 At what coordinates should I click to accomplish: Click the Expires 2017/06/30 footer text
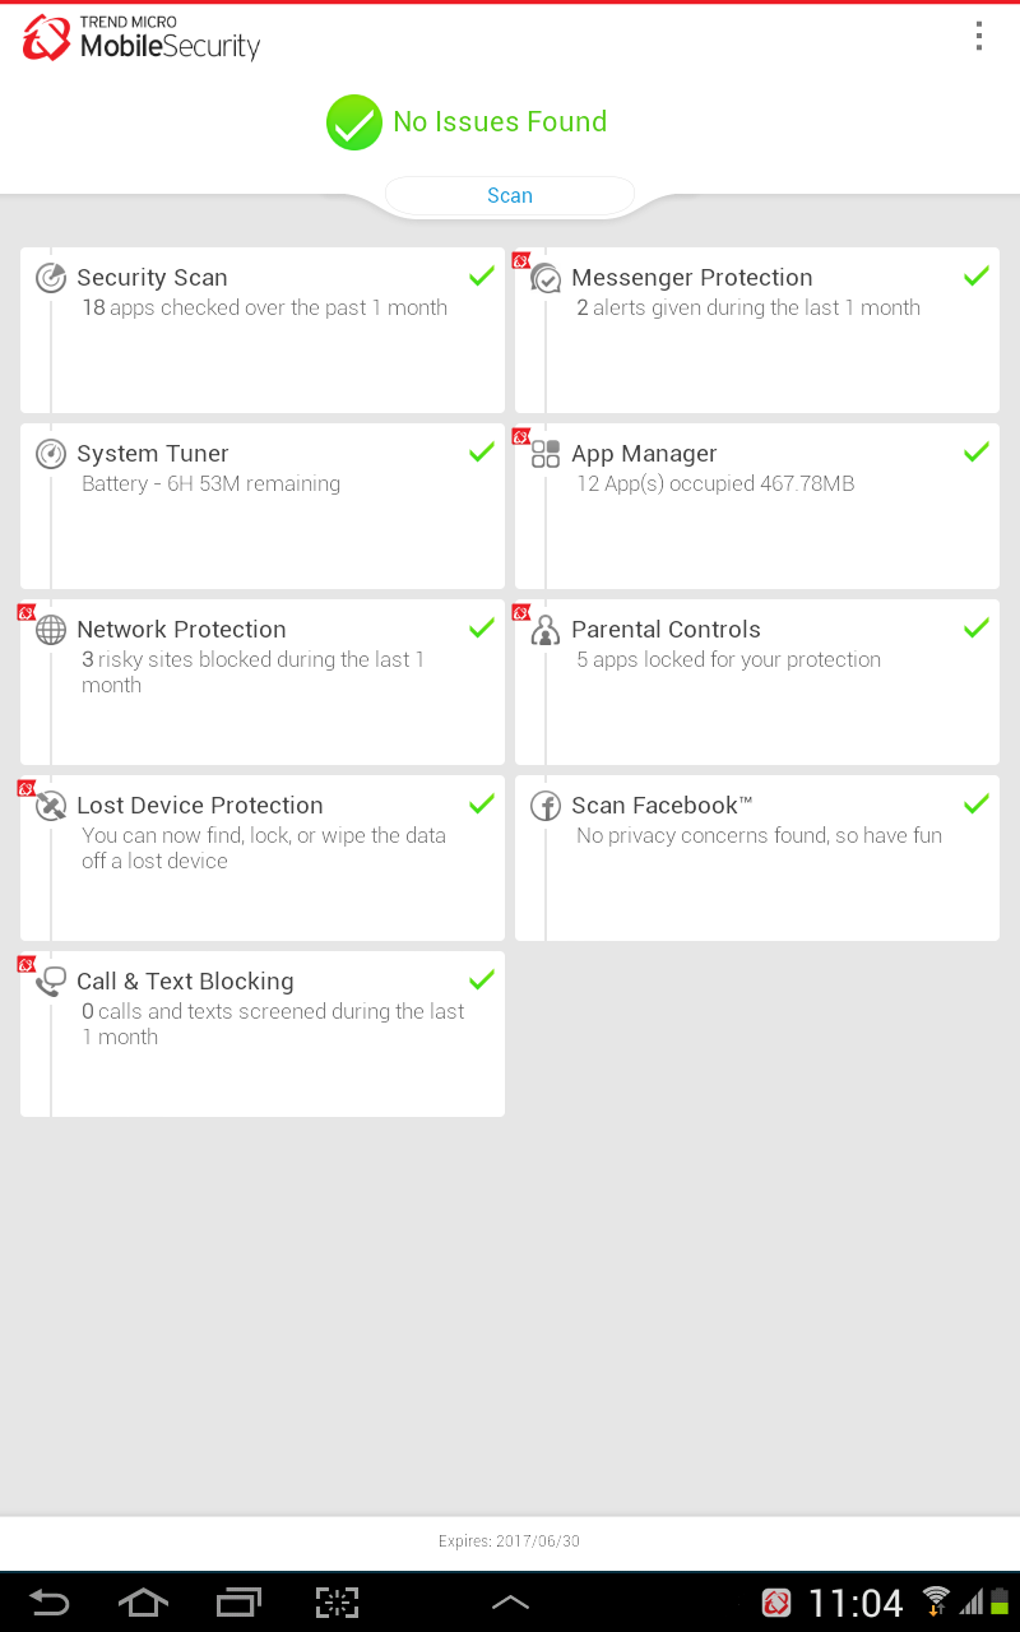pyautogui.click(x=509, y=1541)
